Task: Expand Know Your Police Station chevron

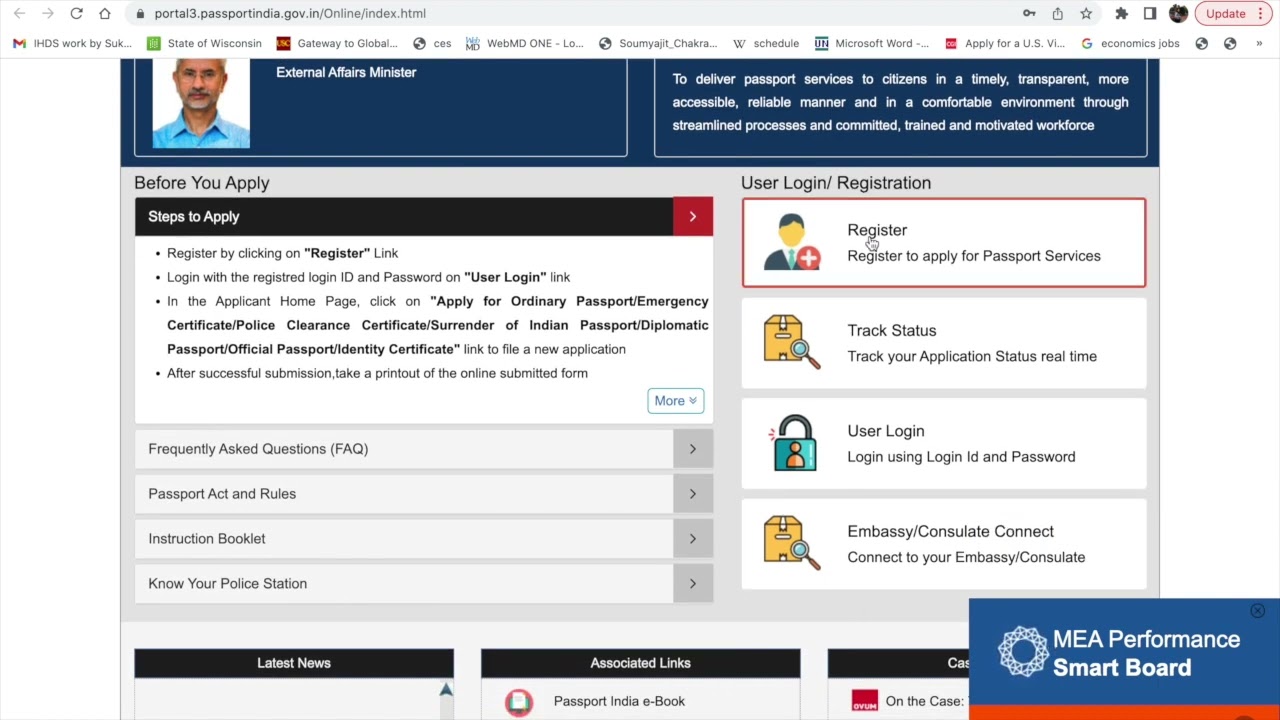Action: pyautogui.click(x=692, y=584)
